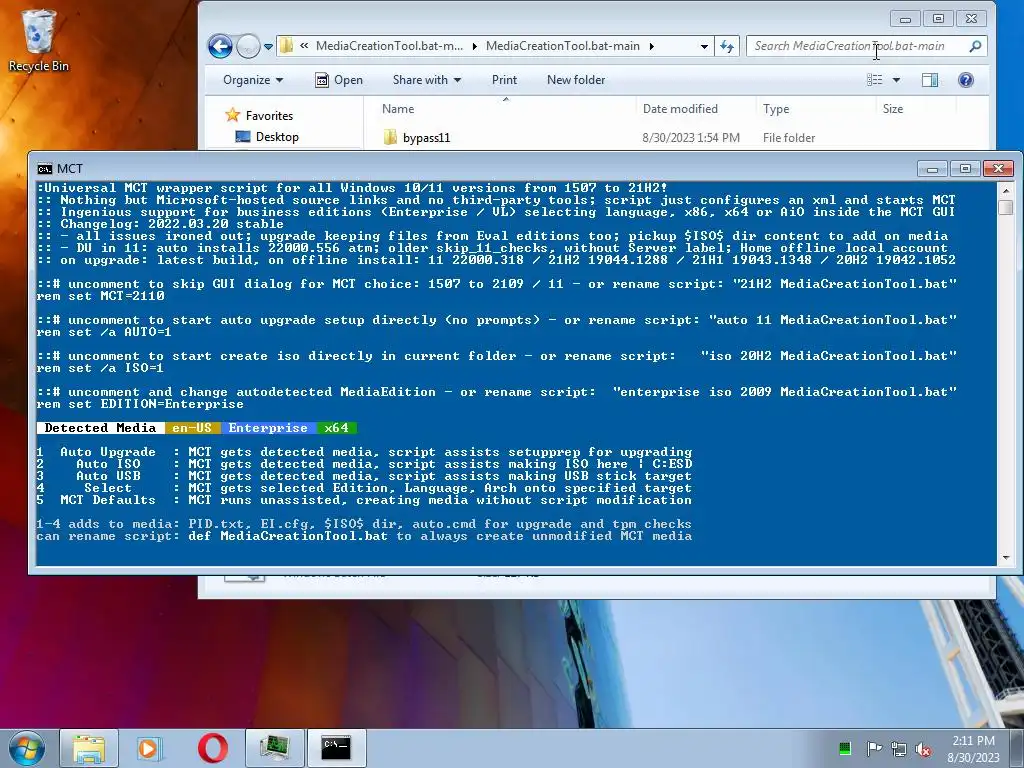The height and width of the screenshot is (768, 1024).
Task: Close the MCT console window
Action: (x=999, y=169)
